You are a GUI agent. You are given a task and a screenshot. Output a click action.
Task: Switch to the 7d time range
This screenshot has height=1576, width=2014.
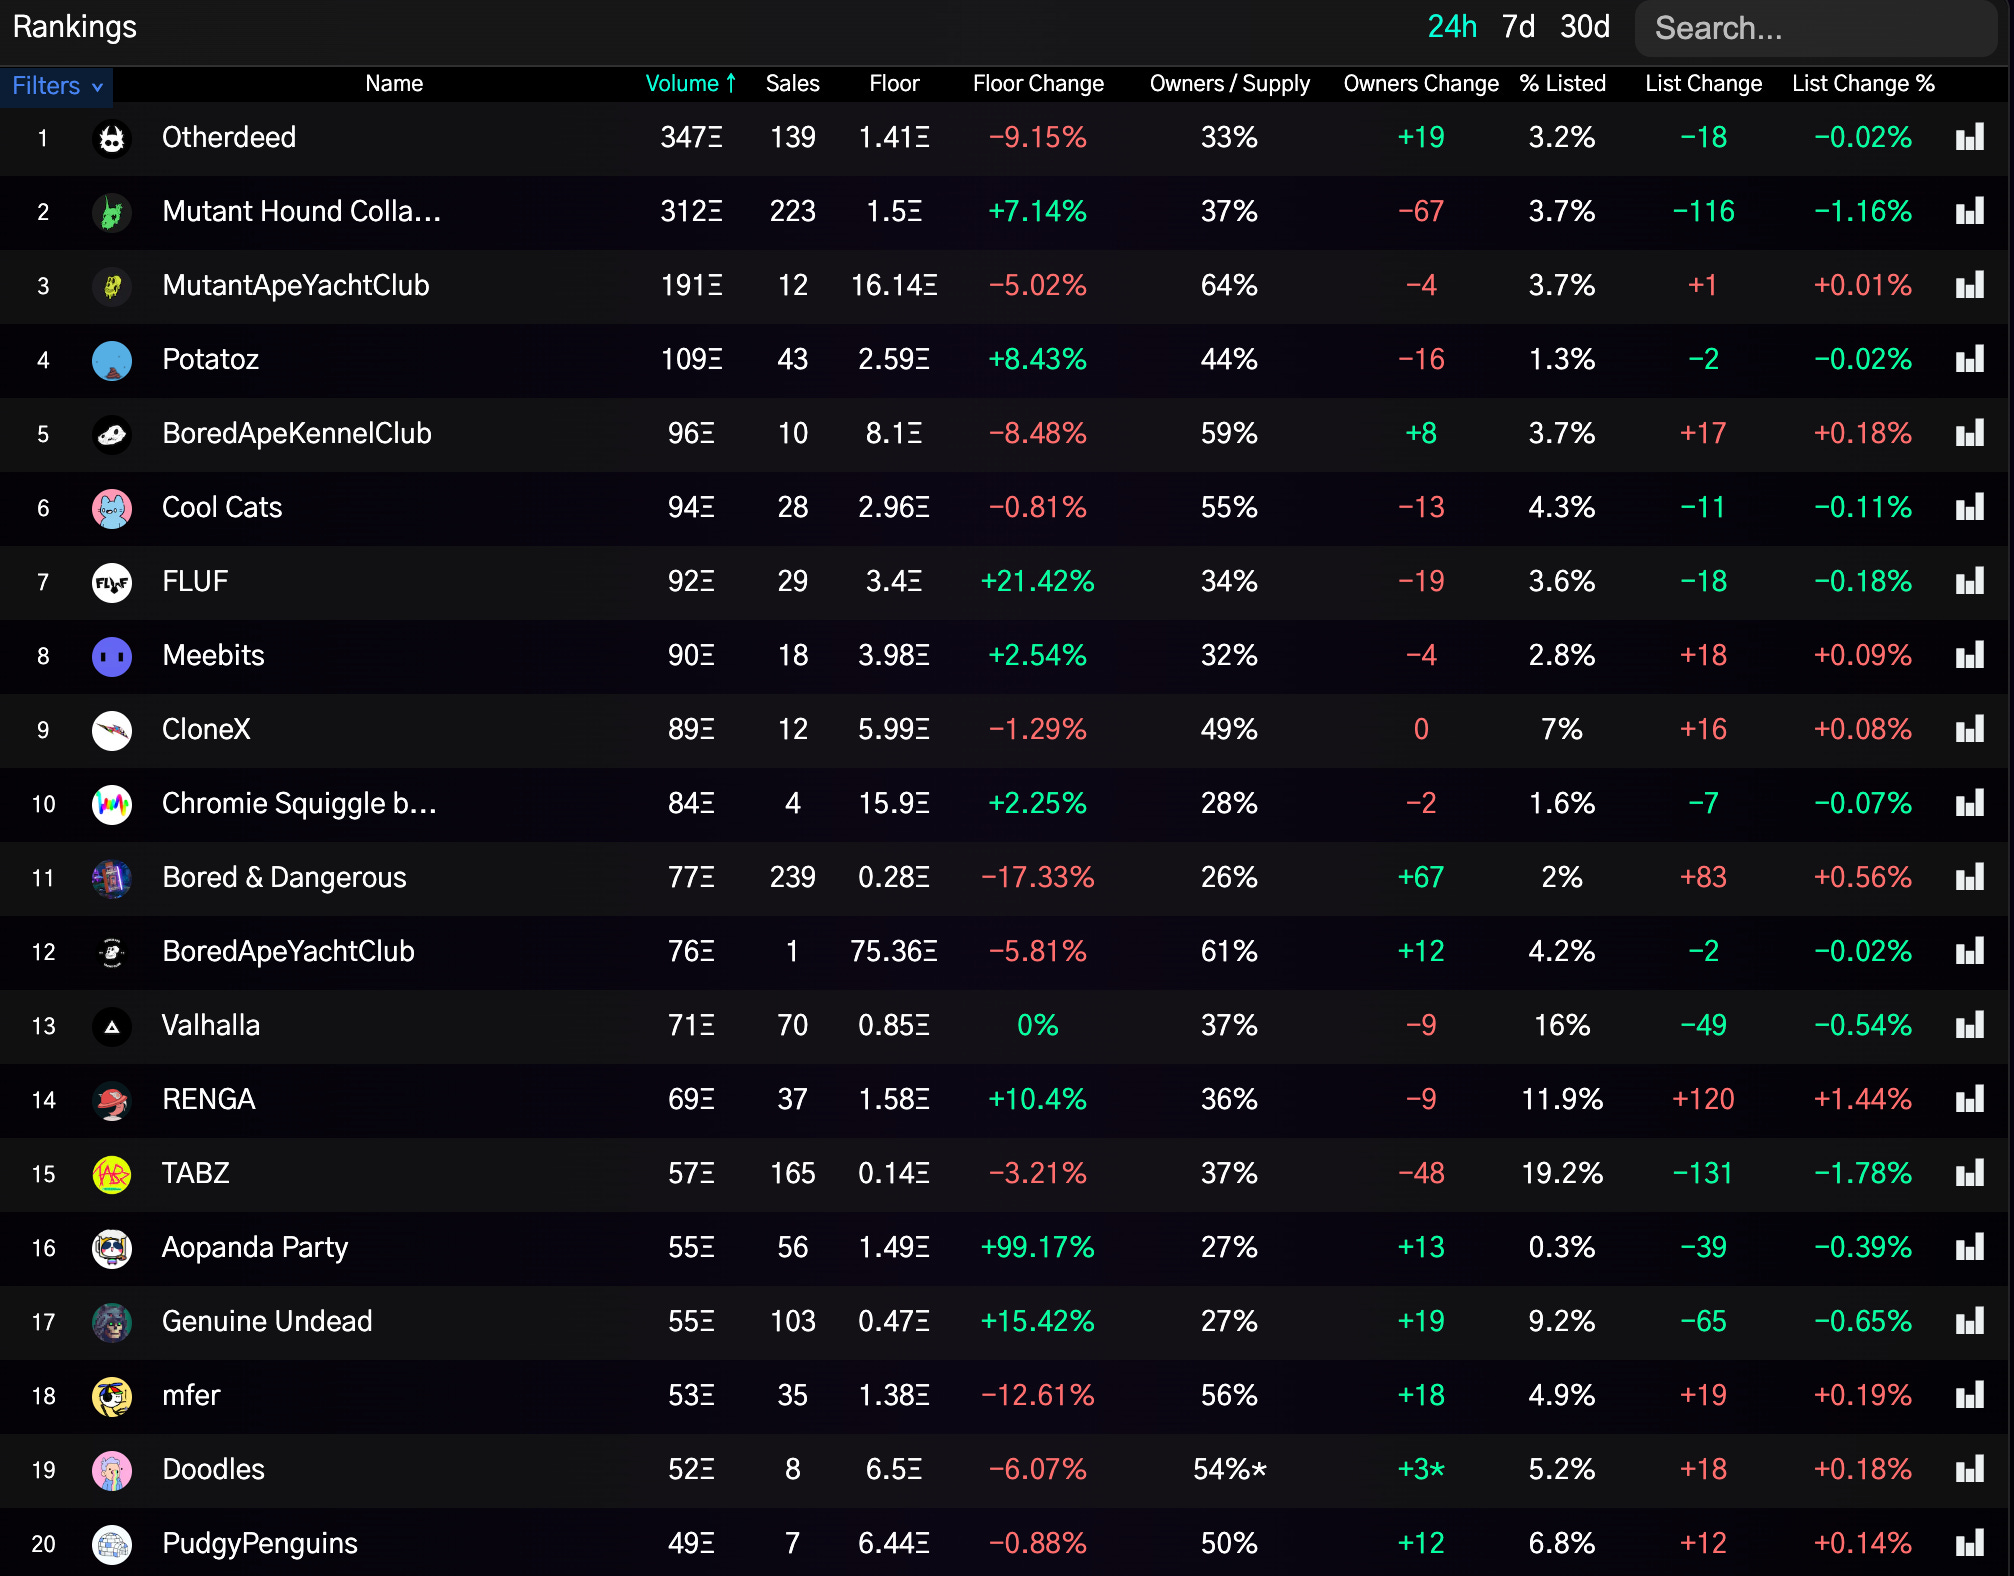(x=1518, y=27)
